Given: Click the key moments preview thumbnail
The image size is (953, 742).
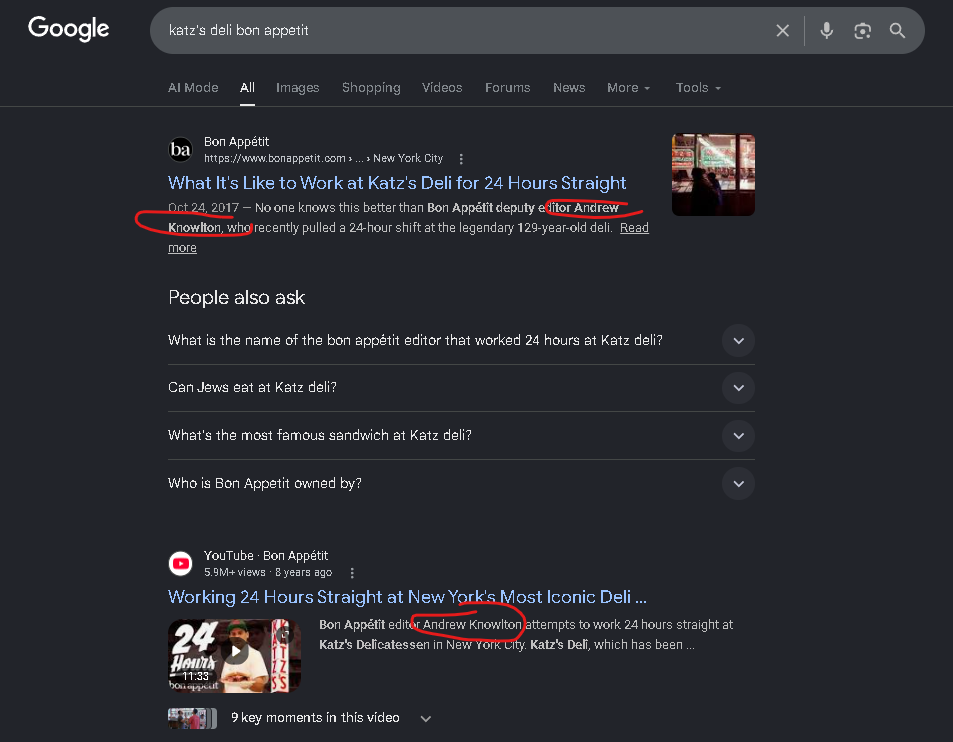Looking at the screenshot, I should point(192,718).
